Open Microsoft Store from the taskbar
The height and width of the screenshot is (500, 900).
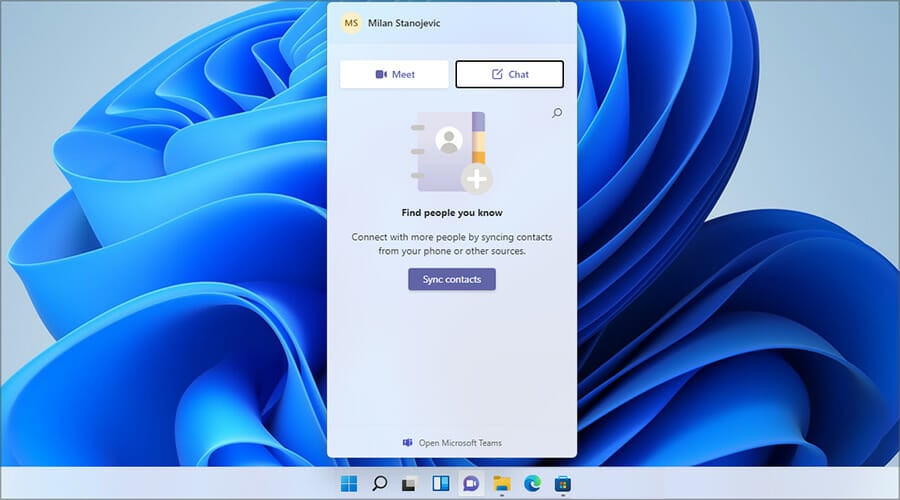pyautogui.click(x=562, y=484)
